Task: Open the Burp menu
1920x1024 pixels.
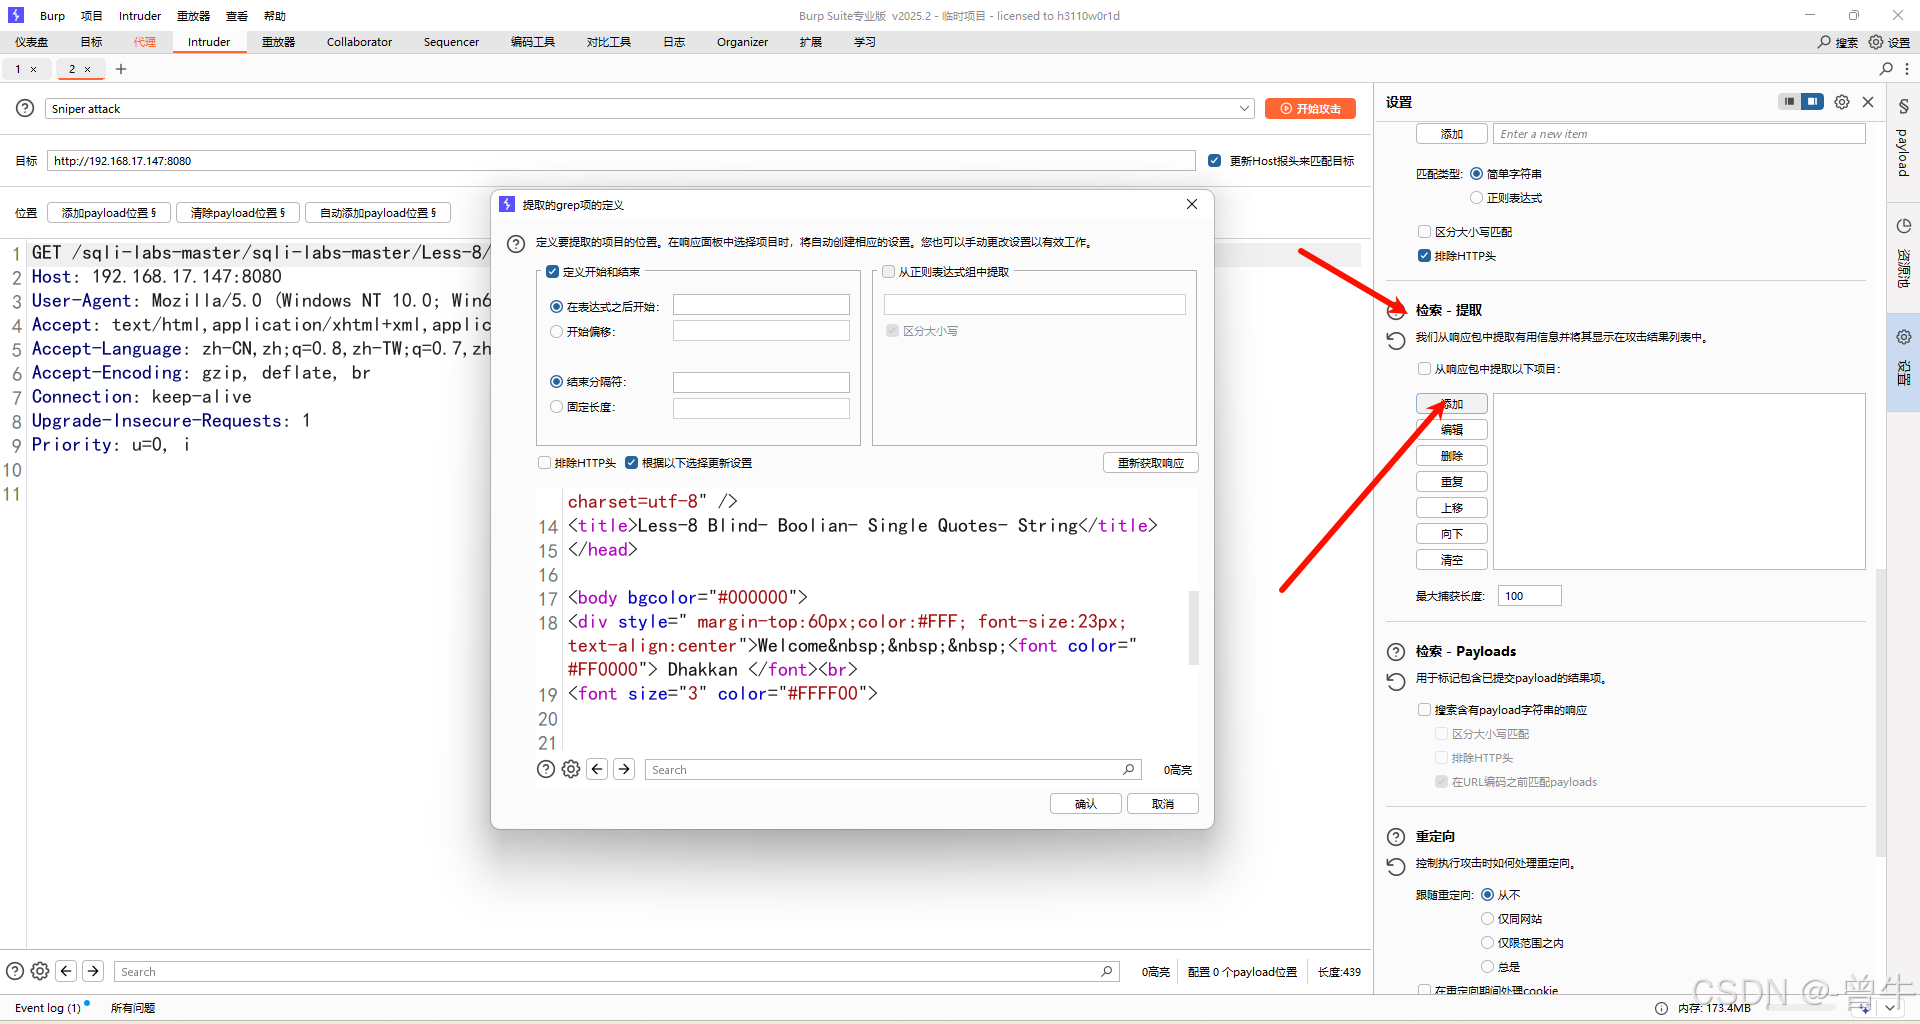Action: tap(52, 16)
